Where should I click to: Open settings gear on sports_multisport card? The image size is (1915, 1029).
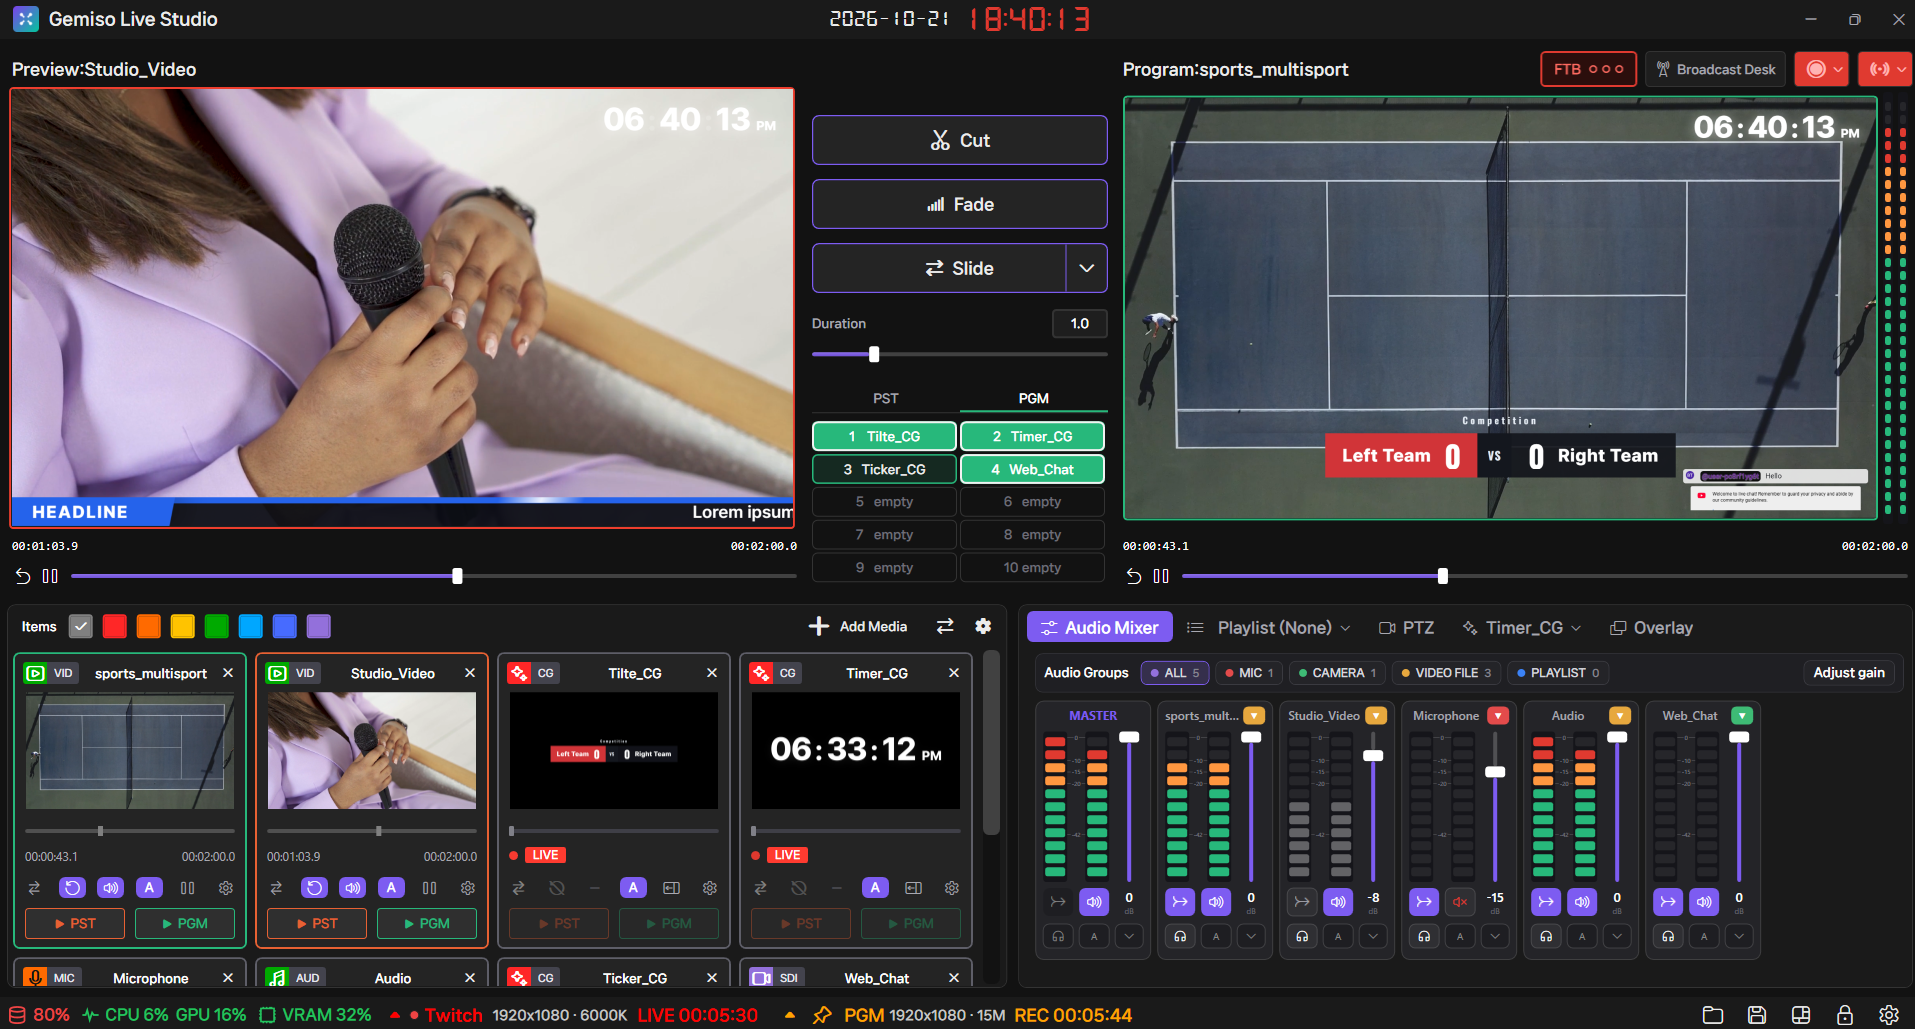(x=226, y=888)
